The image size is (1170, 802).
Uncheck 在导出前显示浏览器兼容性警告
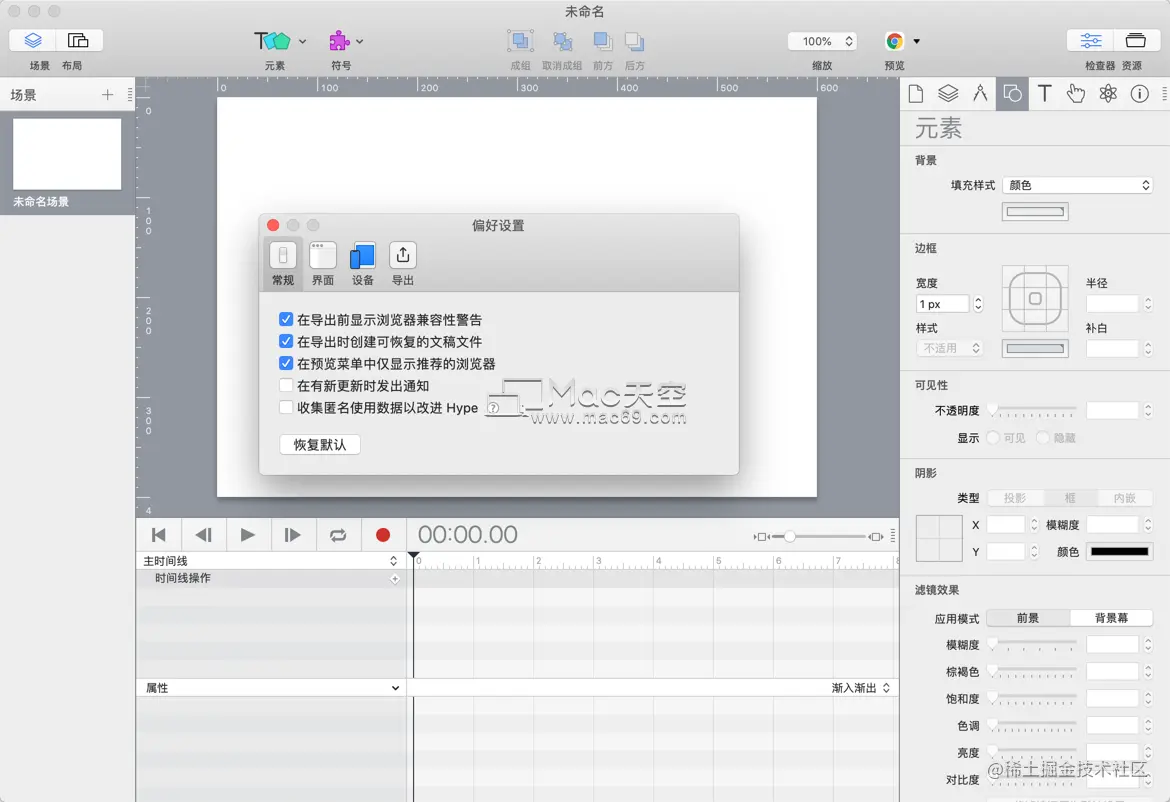click(286, 319)
